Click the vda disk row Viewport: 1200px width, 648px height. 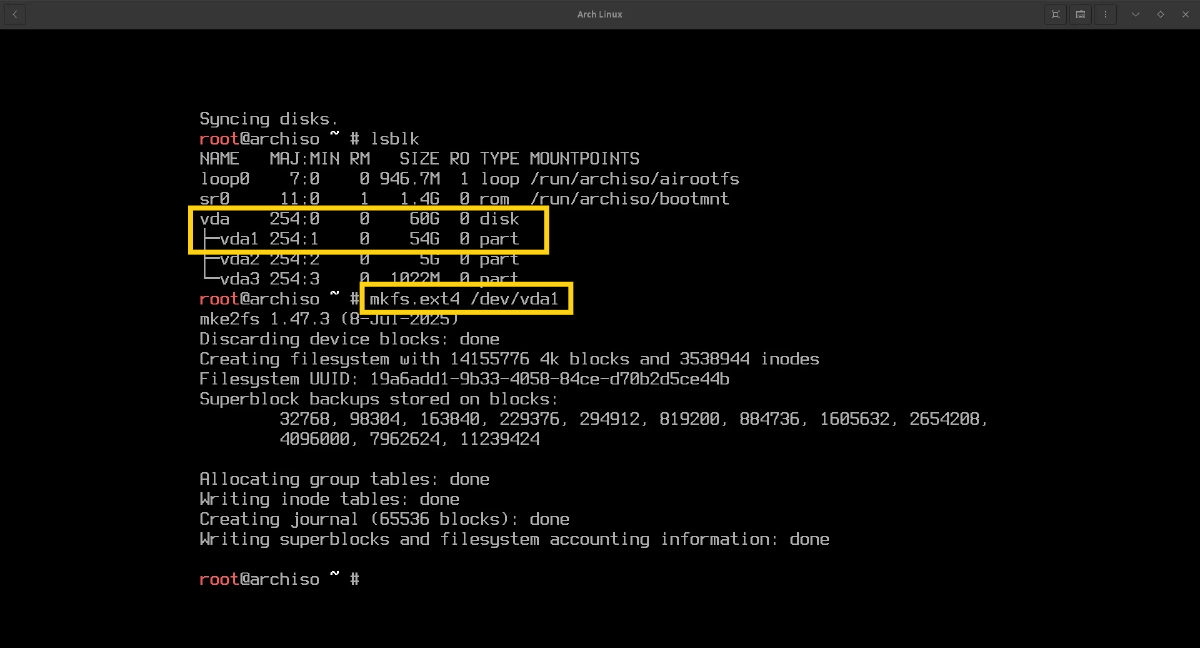point(359,219)
